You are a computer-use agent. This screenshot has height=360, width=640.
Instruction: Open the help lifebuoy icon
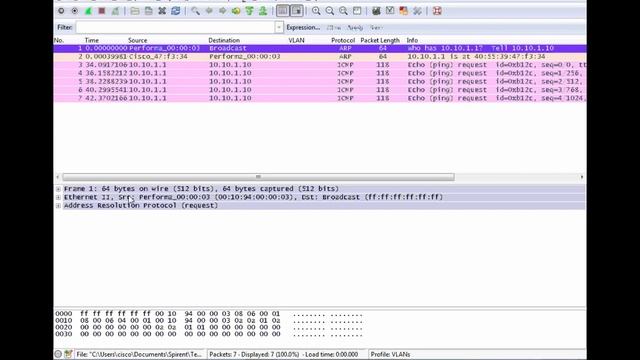point(437,11)
